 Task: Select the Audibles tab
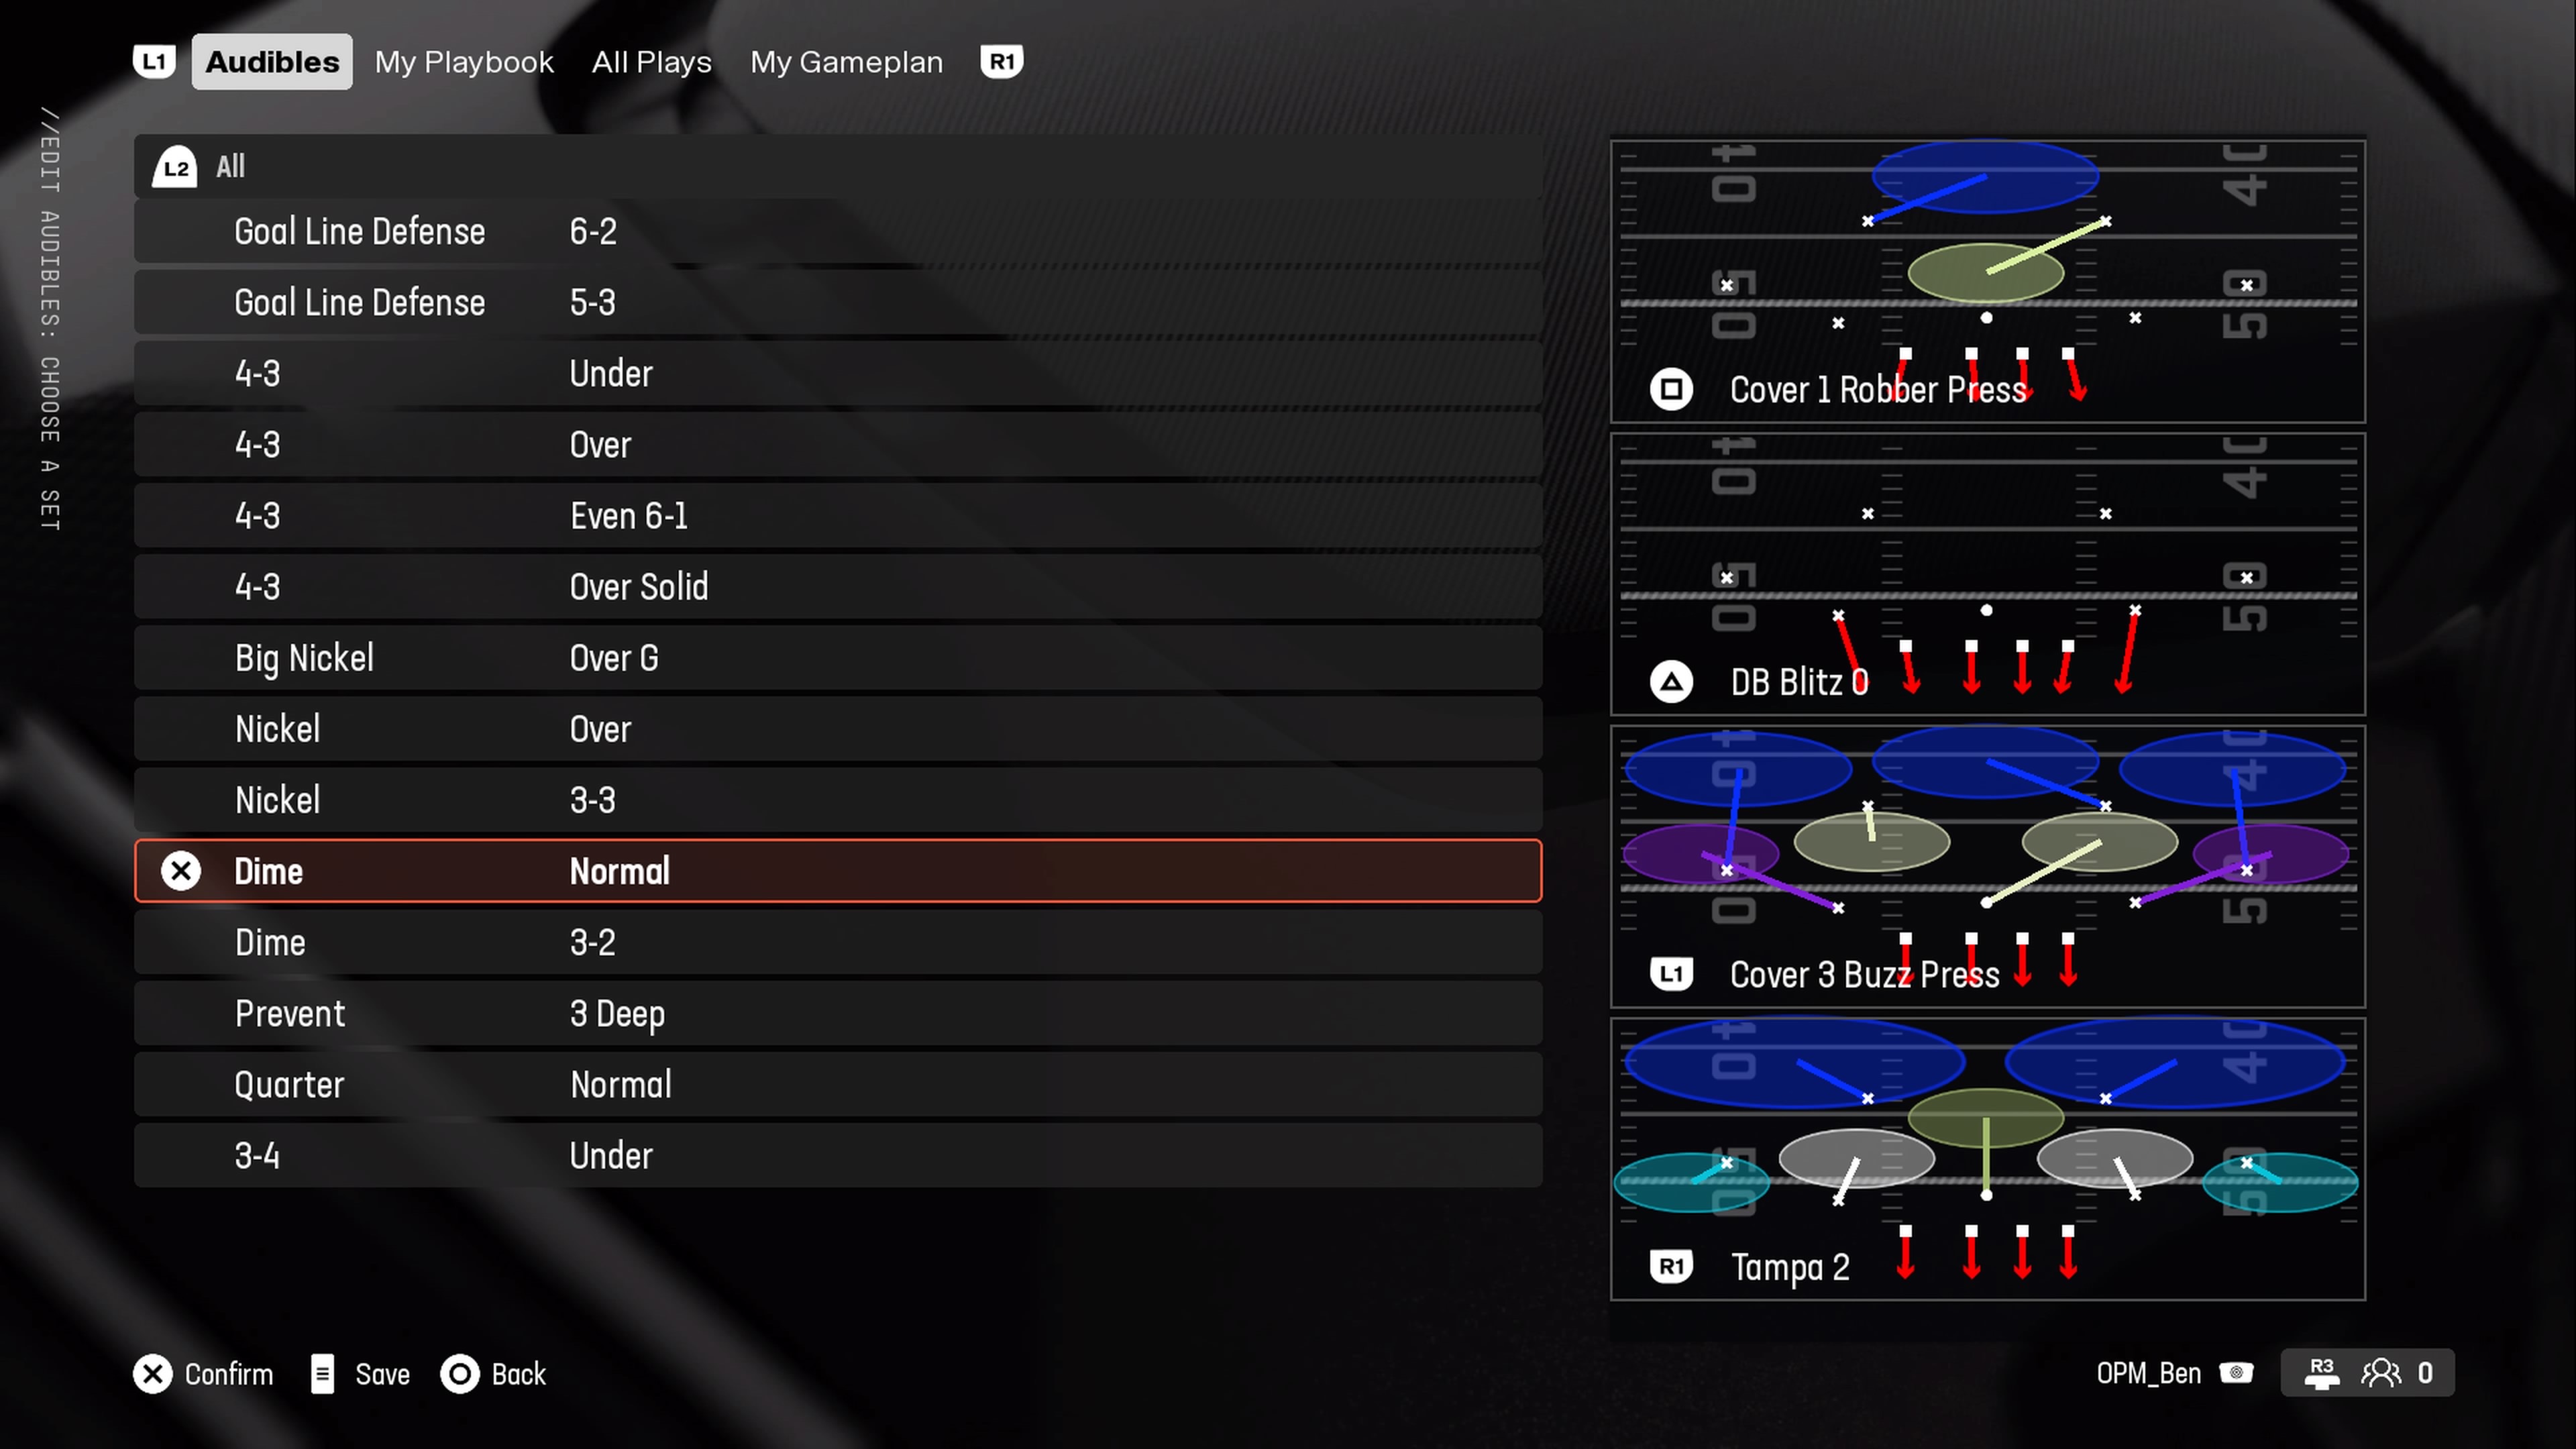pos(272,60)
